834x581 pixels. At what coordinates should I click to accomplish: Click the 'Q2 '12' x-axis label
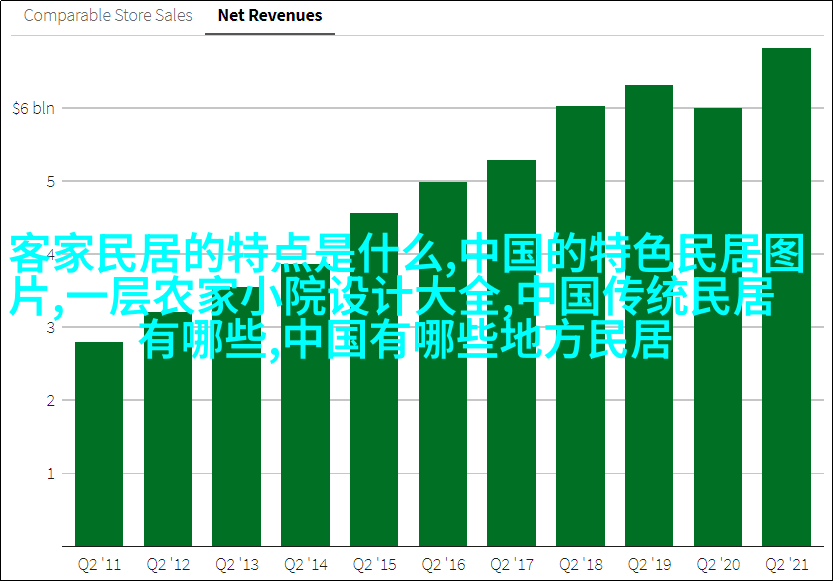168,564
